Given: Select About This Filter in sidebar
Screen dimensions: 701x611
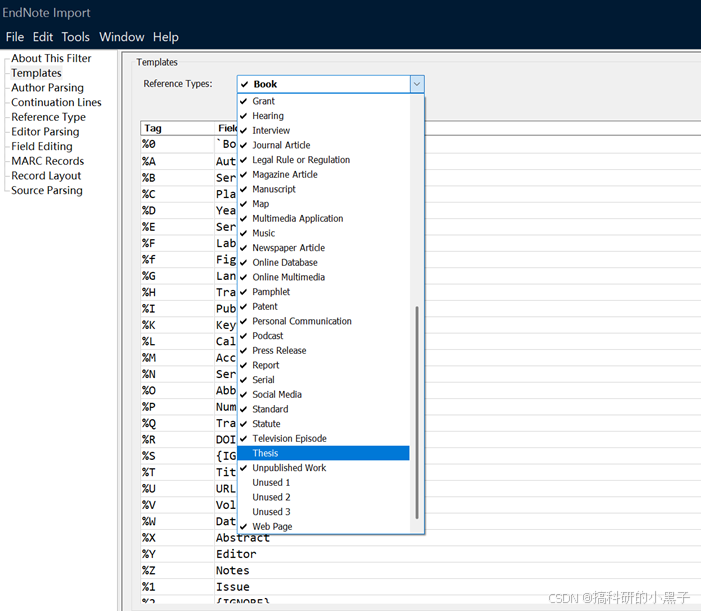Looking at the screenshot, I should pyautogui.click(x=51, y=58).
